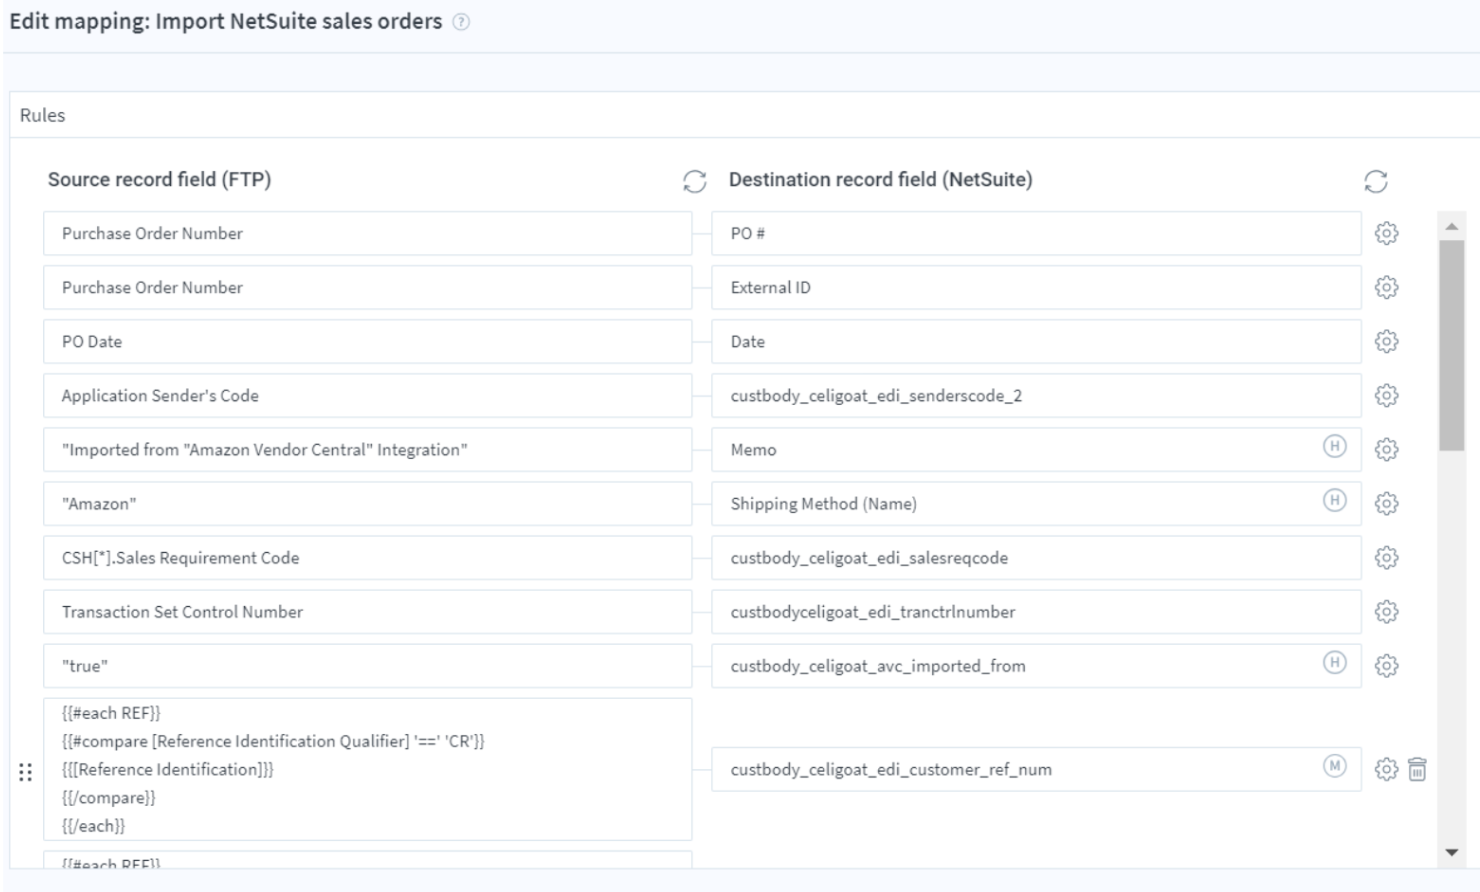This screenshot has height=892, width=1480.
Task: Open settings gear for External ID row
Action: tap(1386, 287)
